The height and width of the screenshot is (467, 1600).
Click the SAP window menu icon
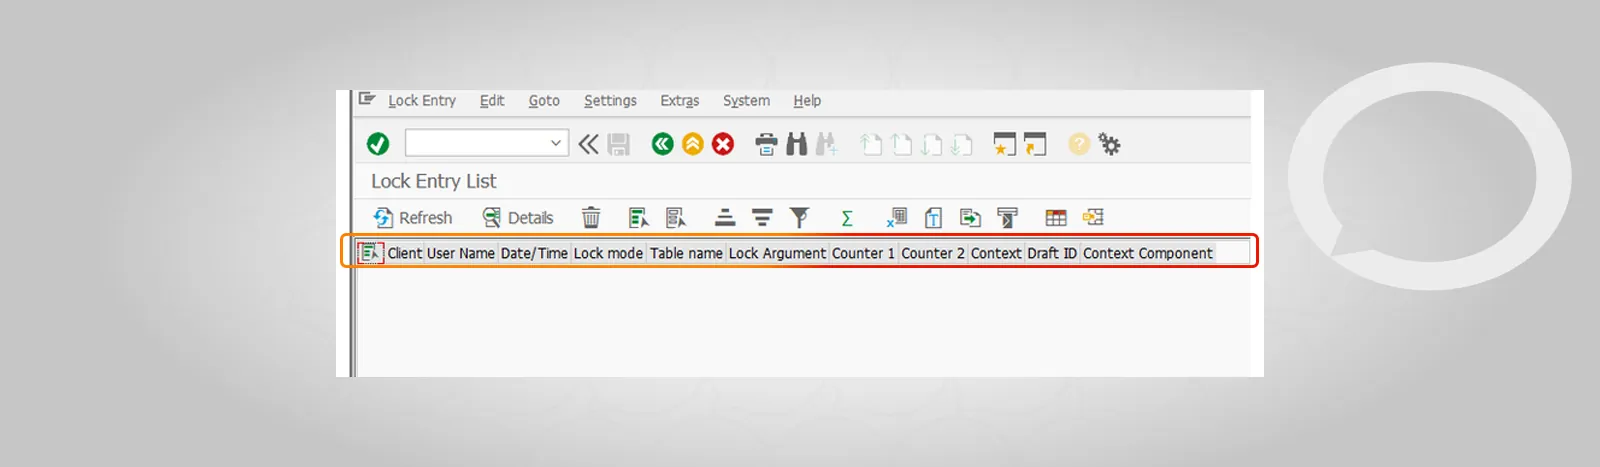[x=367, y=99]
